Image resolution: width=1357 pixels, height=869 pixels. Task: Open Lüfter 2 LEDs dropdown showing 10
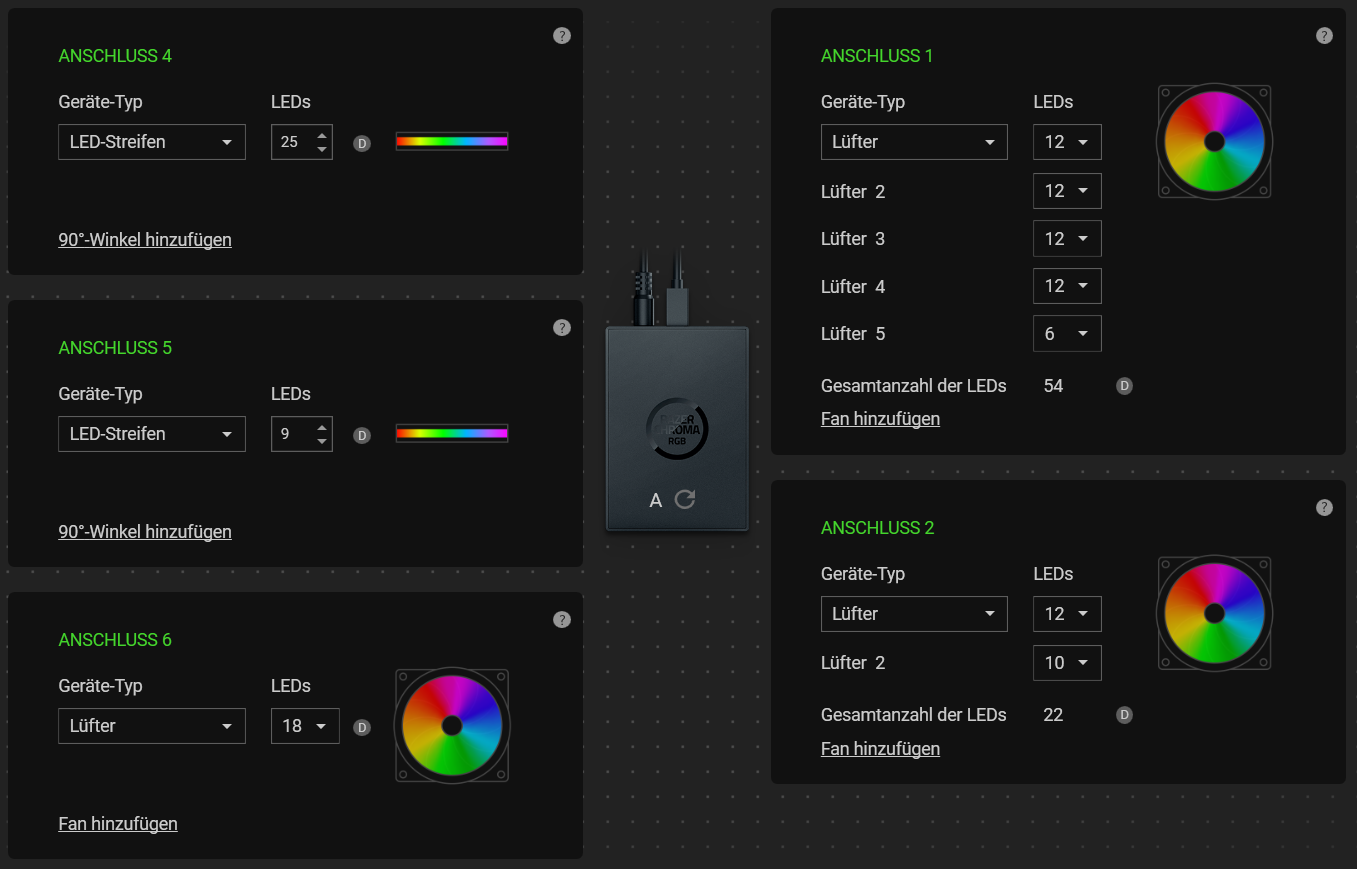tap(1067, 663)
